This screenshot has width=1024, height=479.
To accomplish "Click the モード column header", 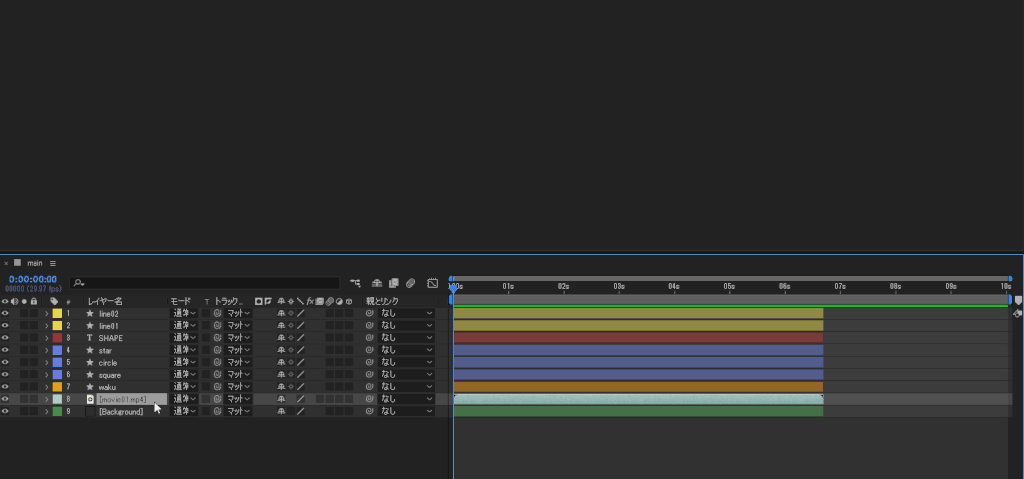I will point(180,301).
